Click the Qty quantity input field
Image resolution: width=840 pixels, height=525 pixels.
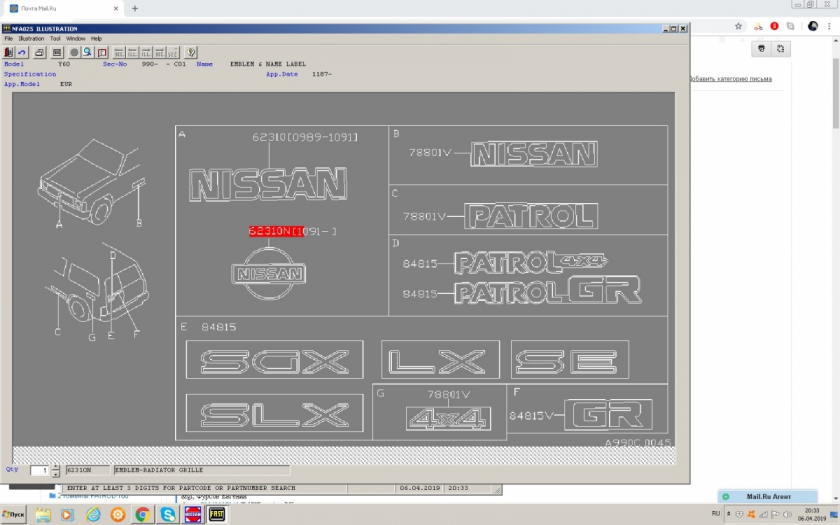point(40,470)
